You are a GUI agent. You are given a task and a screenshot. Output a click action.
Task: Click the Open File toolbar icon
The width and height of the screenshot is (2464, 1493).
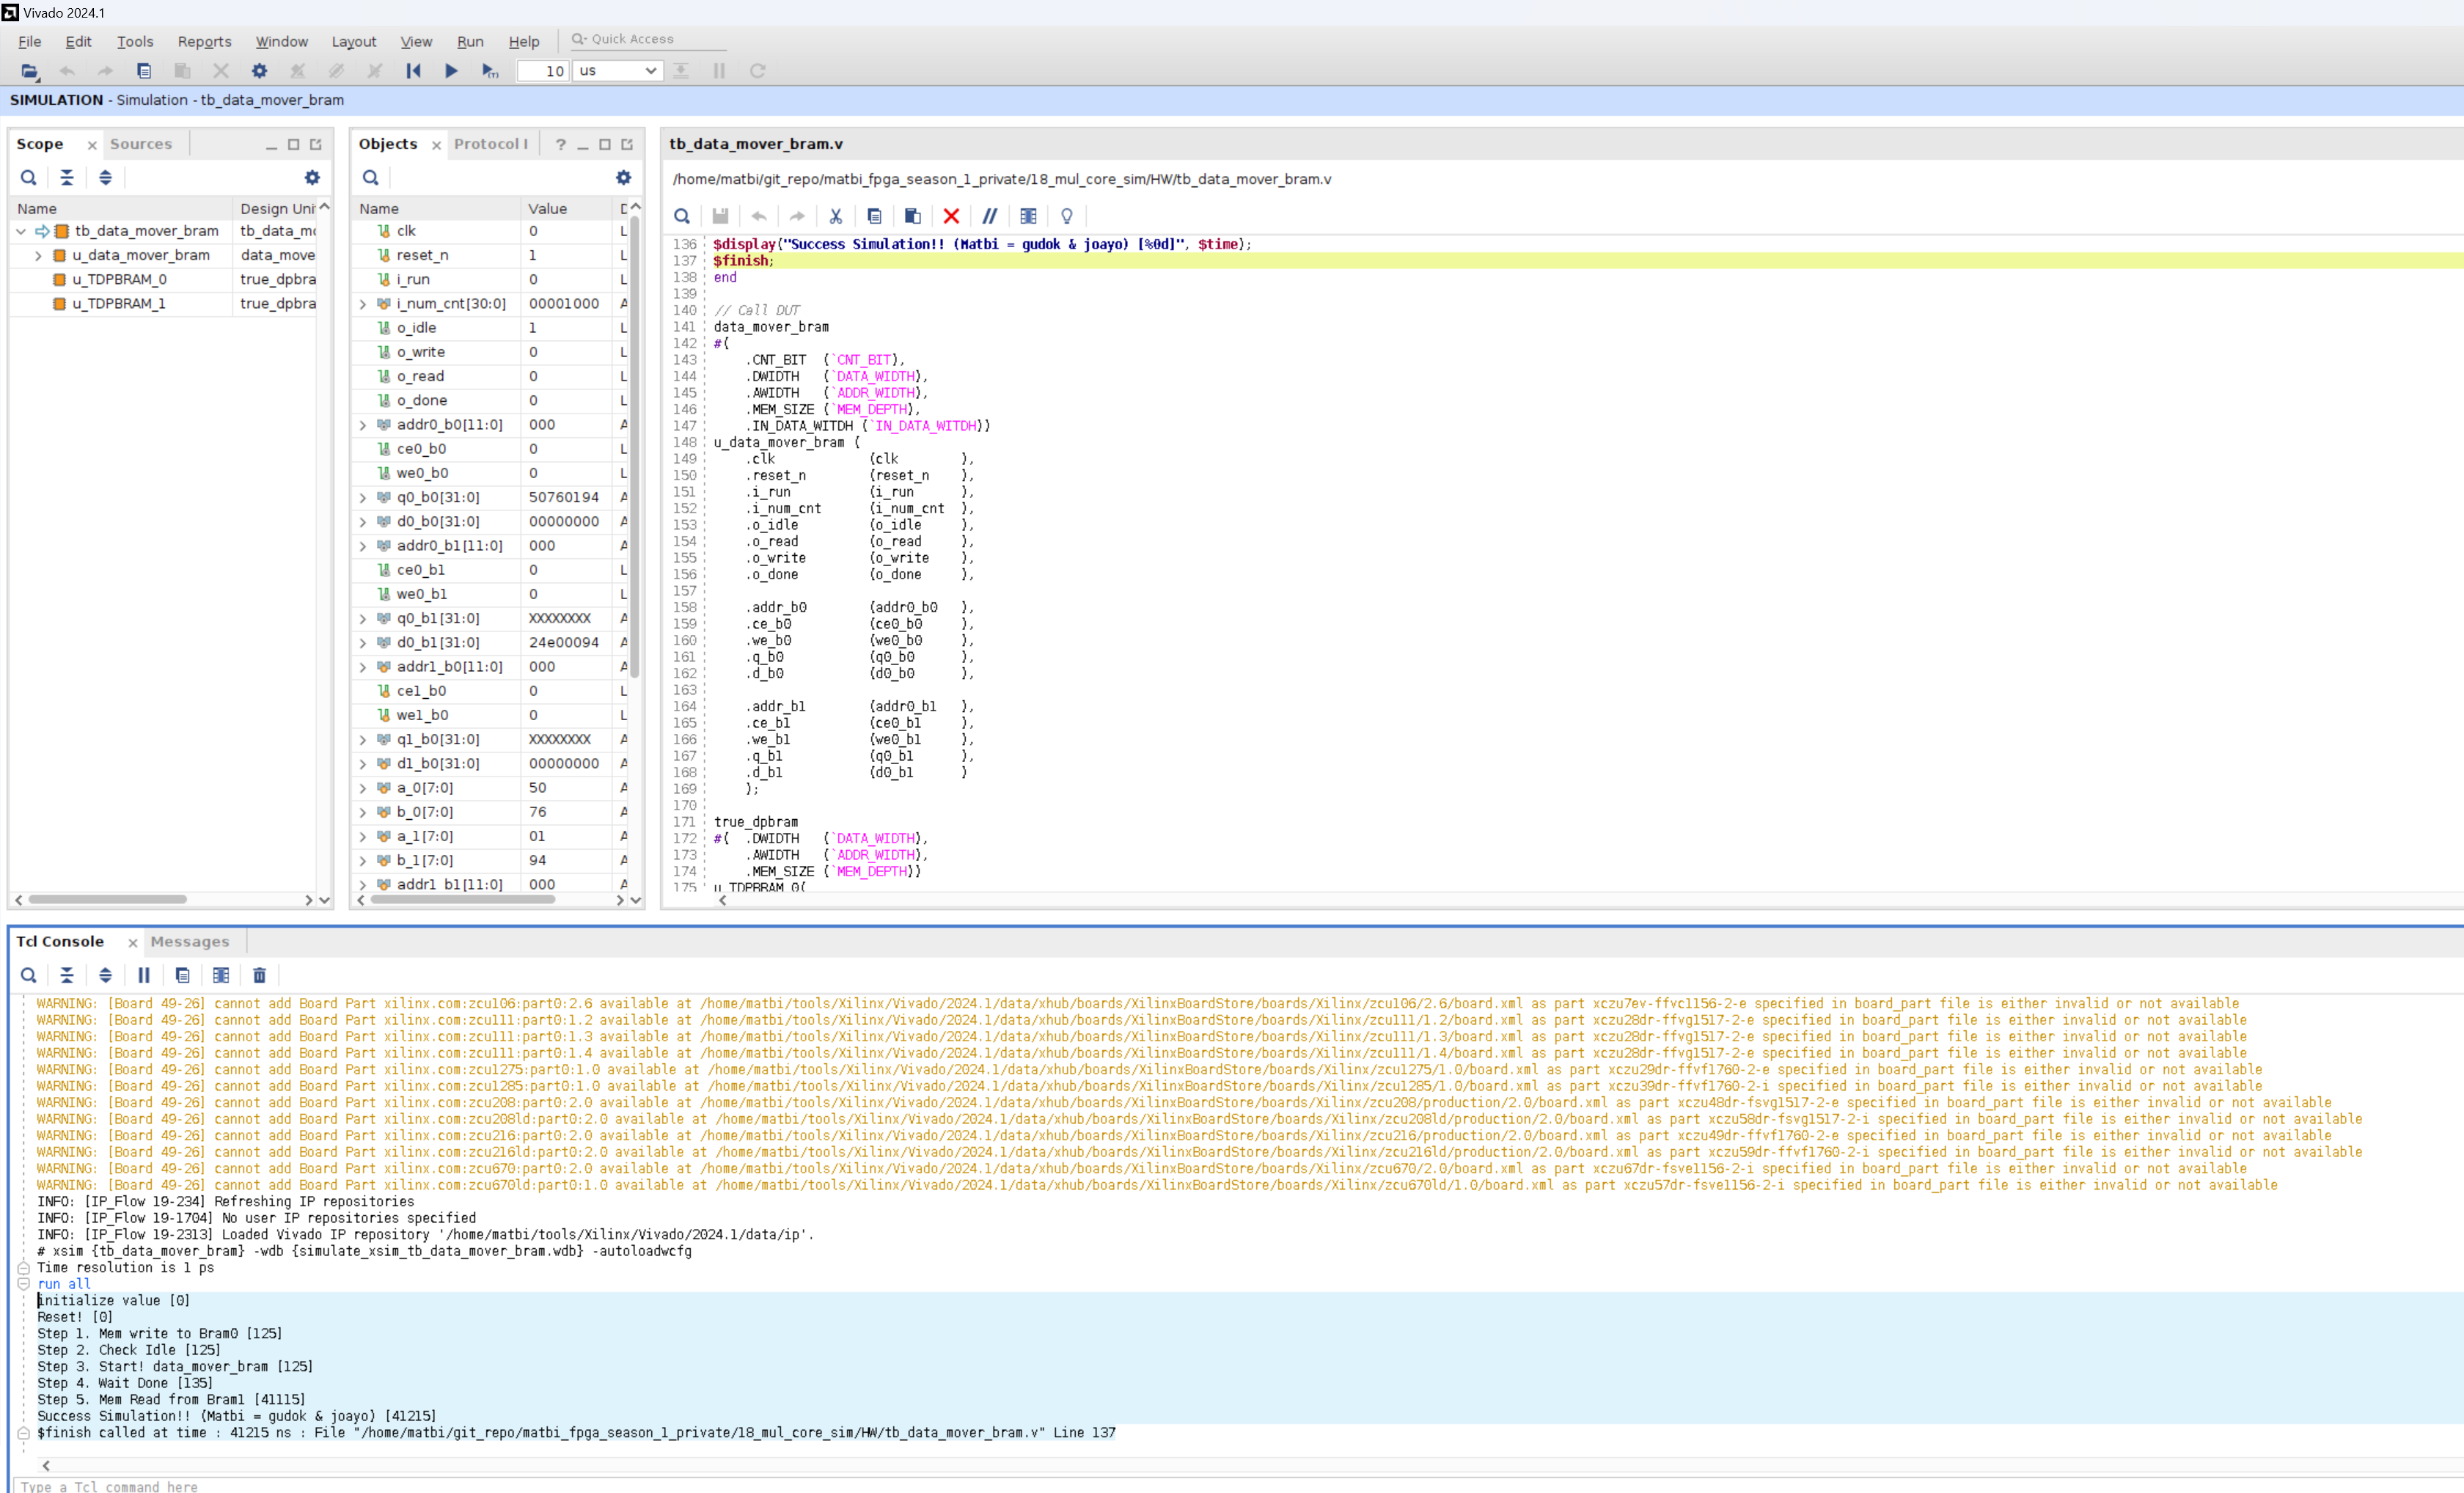29,71
